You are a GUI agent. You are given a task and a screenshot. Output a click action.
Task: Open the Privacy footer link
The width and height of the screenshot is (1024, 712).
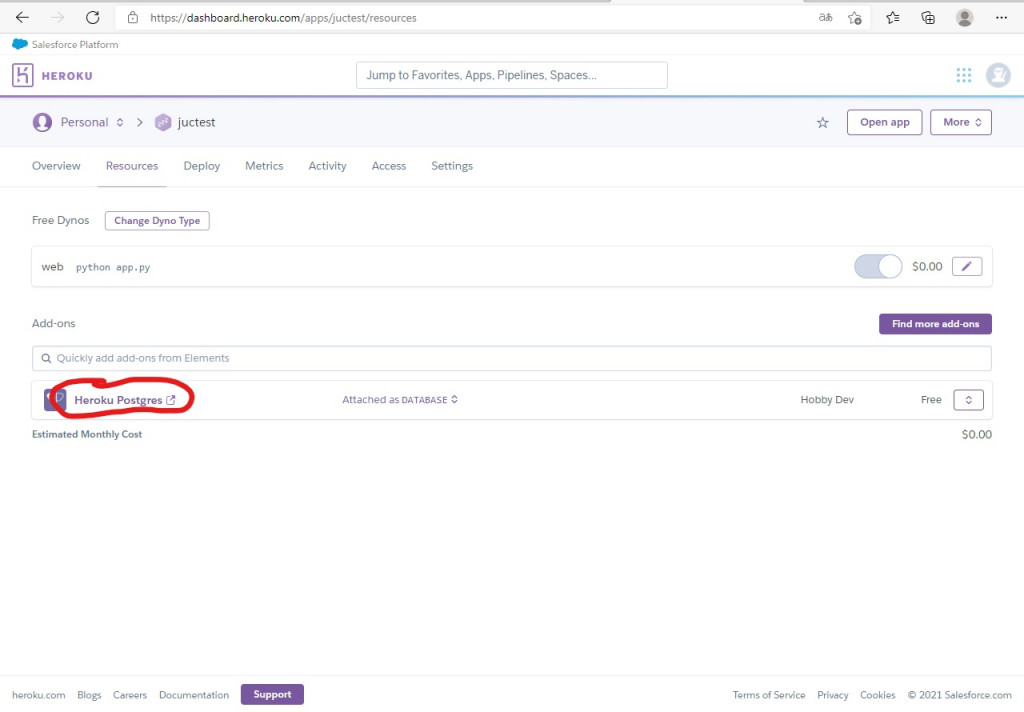833,695
